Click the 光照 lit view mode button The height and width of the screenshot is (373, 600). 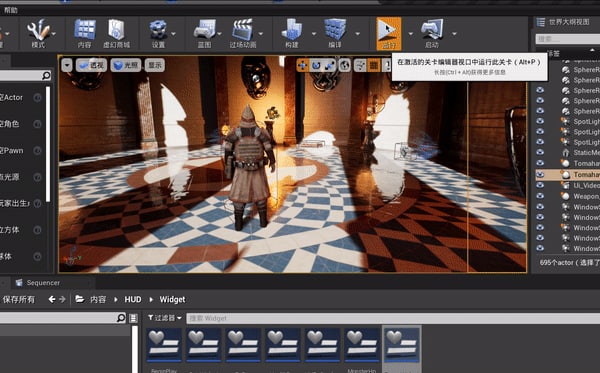pos(126,65)
